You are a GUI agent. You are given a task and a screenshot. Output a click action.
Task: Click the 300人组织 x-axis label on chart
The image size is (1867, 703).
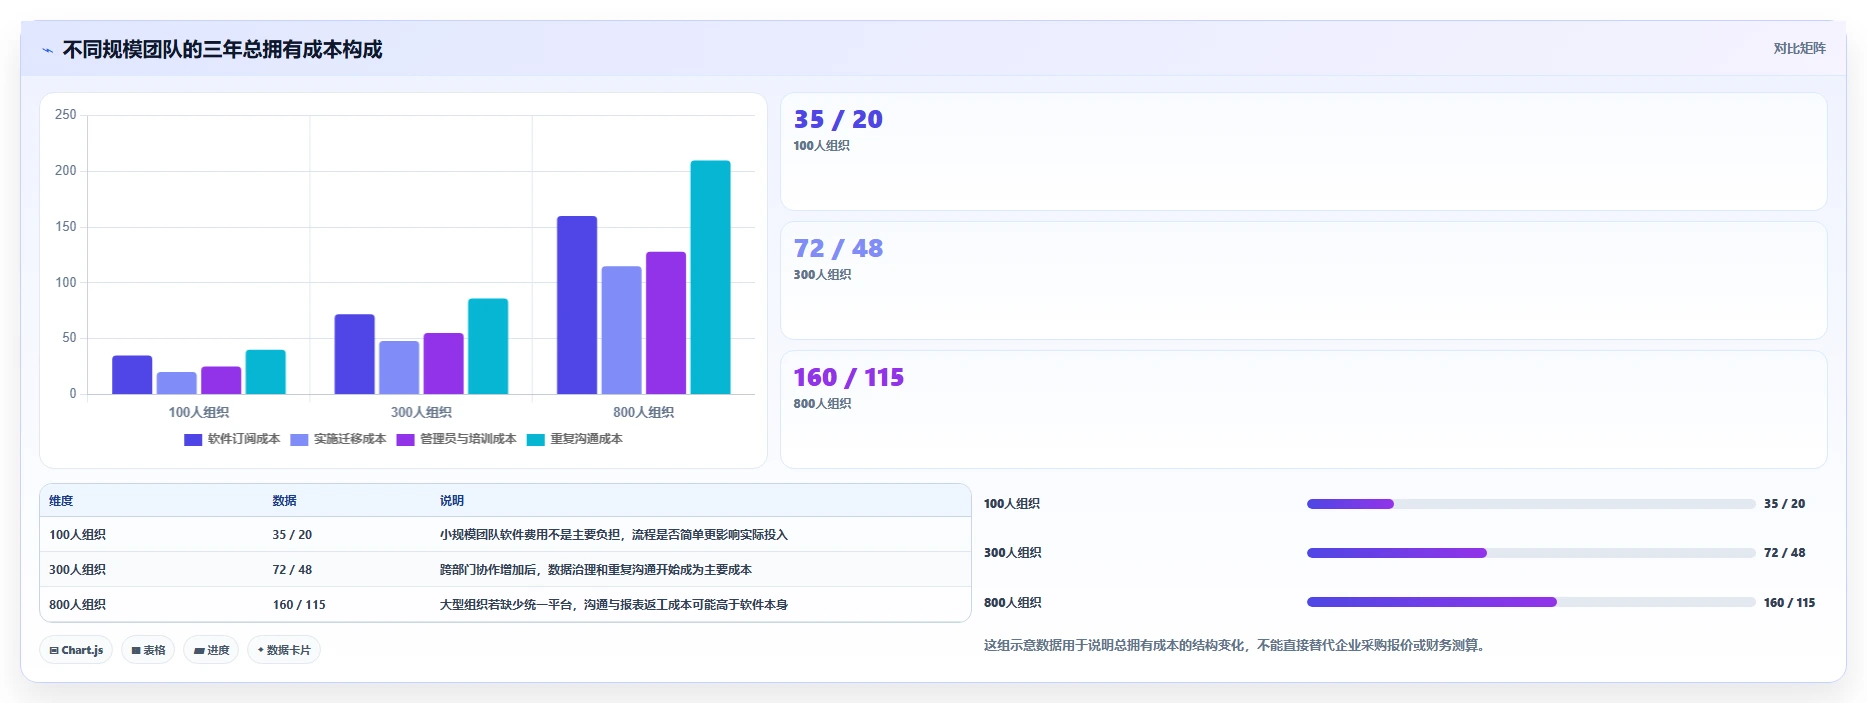click(x=421, y=412)
